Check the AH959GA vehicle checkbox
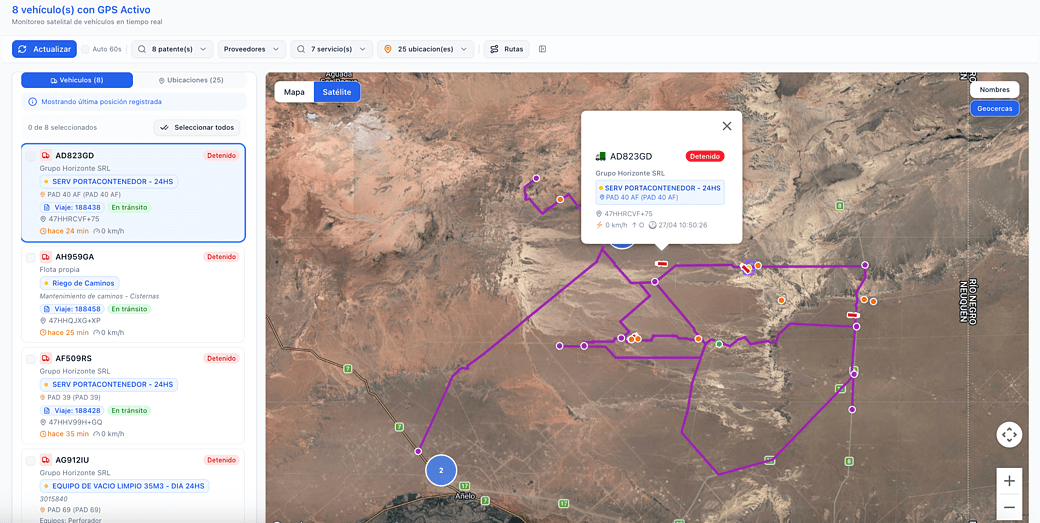The height and width of the screenshot is (523, 1040). pos(31,257)
